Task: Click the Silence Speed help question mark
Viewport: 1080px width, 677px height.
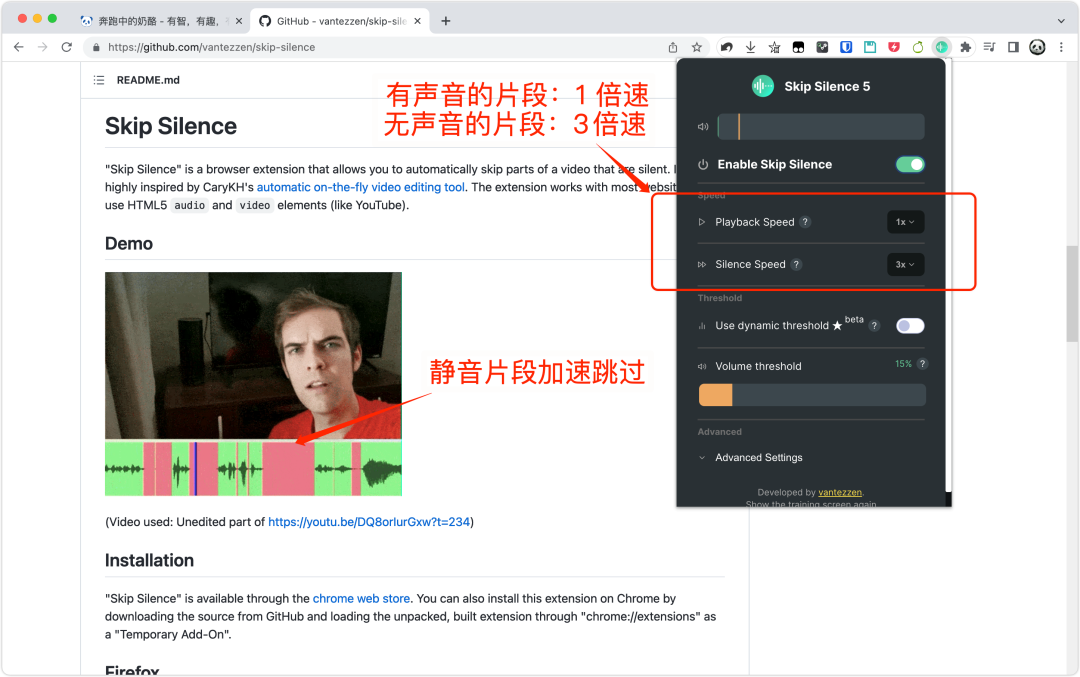Action: point(796,264)
